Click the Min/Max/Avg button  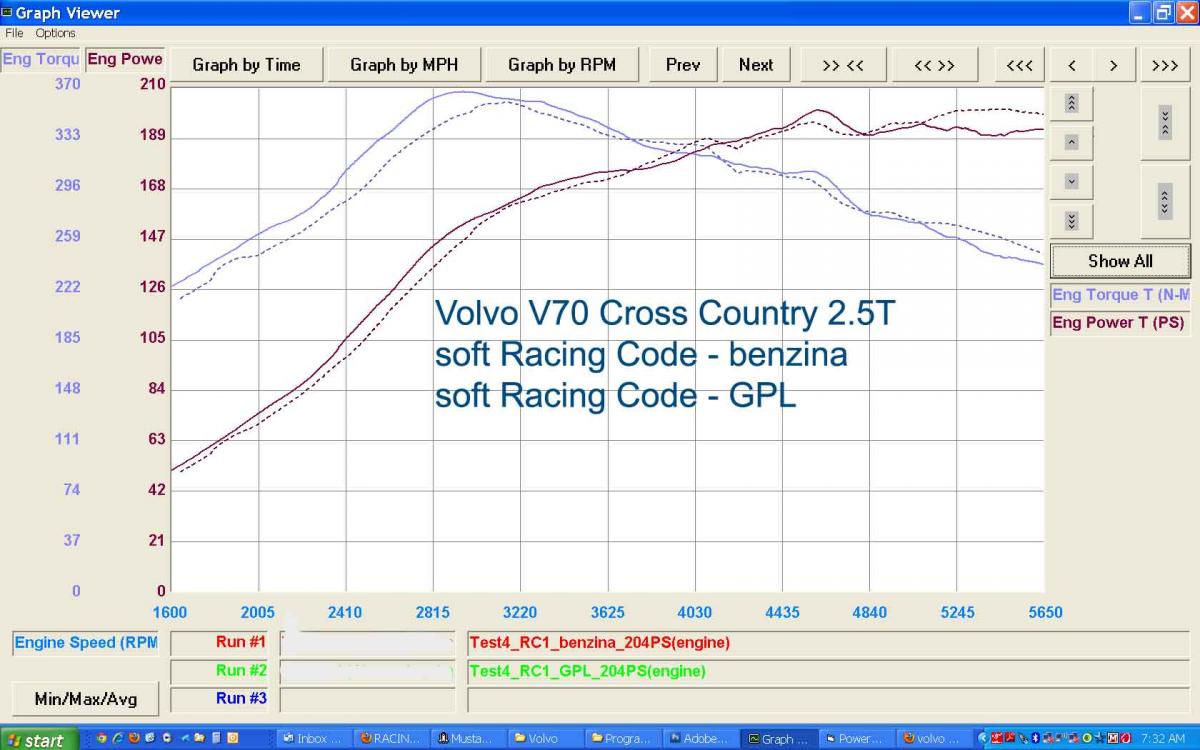tap(85, 699)
